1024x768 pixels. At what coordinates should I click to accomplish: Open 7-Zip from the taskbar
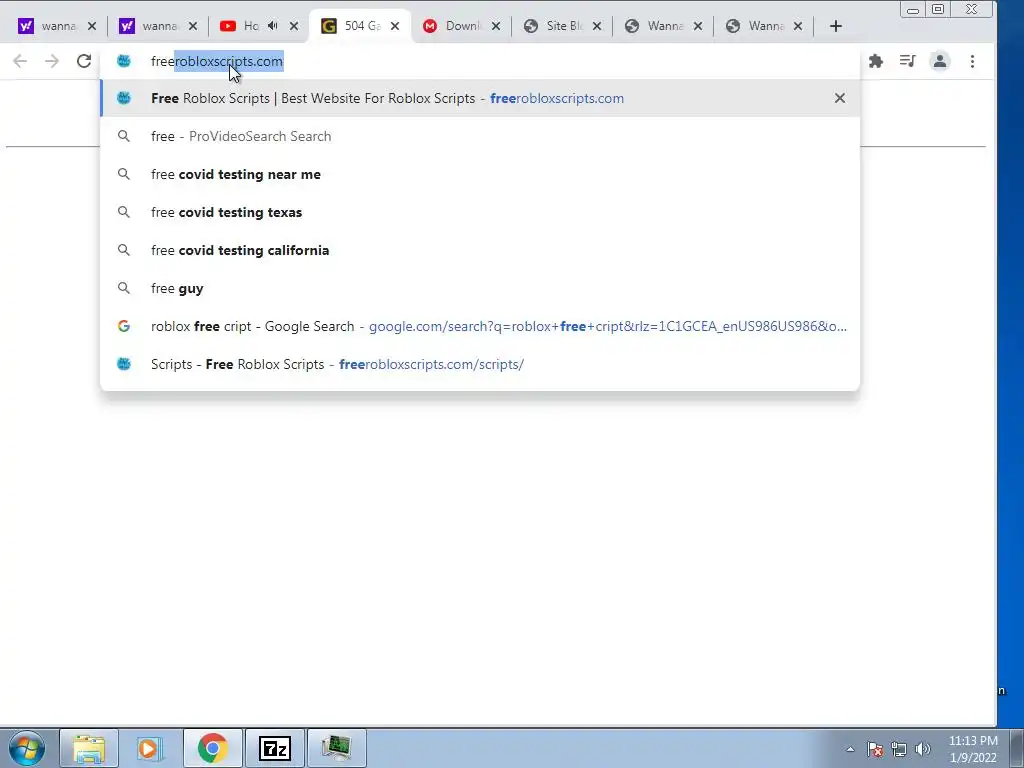click(274, 748)
